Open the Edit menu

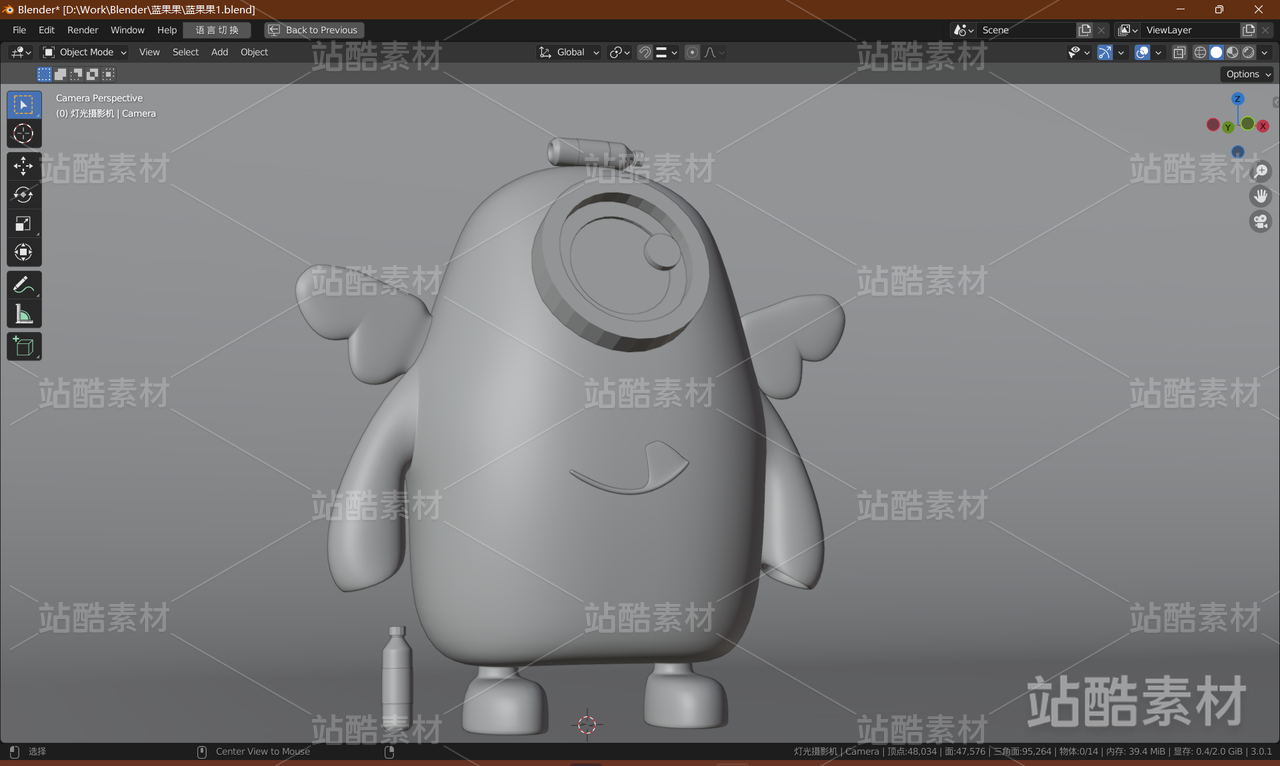[47, 30]
